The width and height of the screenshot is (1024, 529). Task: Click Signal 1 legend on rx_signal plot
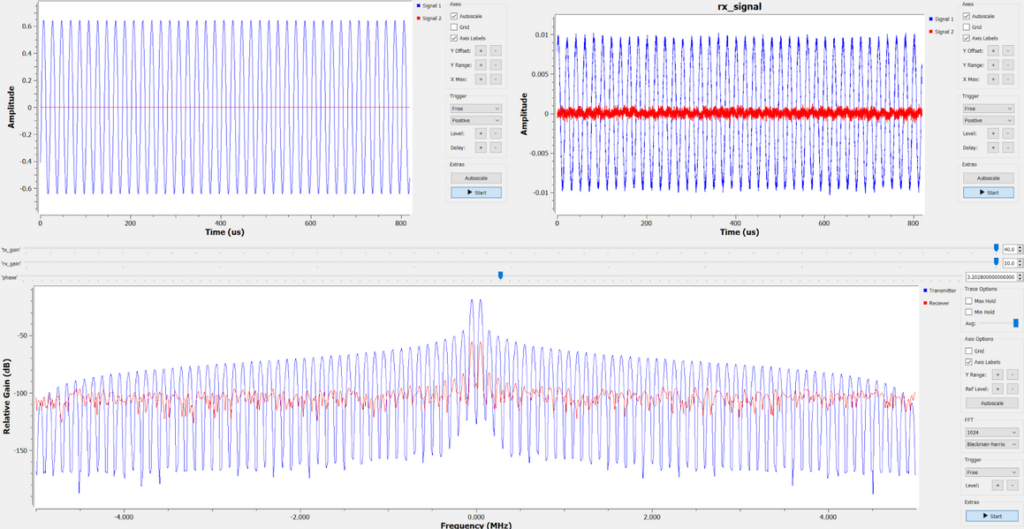pyautogui.click(x=940, y=20)
